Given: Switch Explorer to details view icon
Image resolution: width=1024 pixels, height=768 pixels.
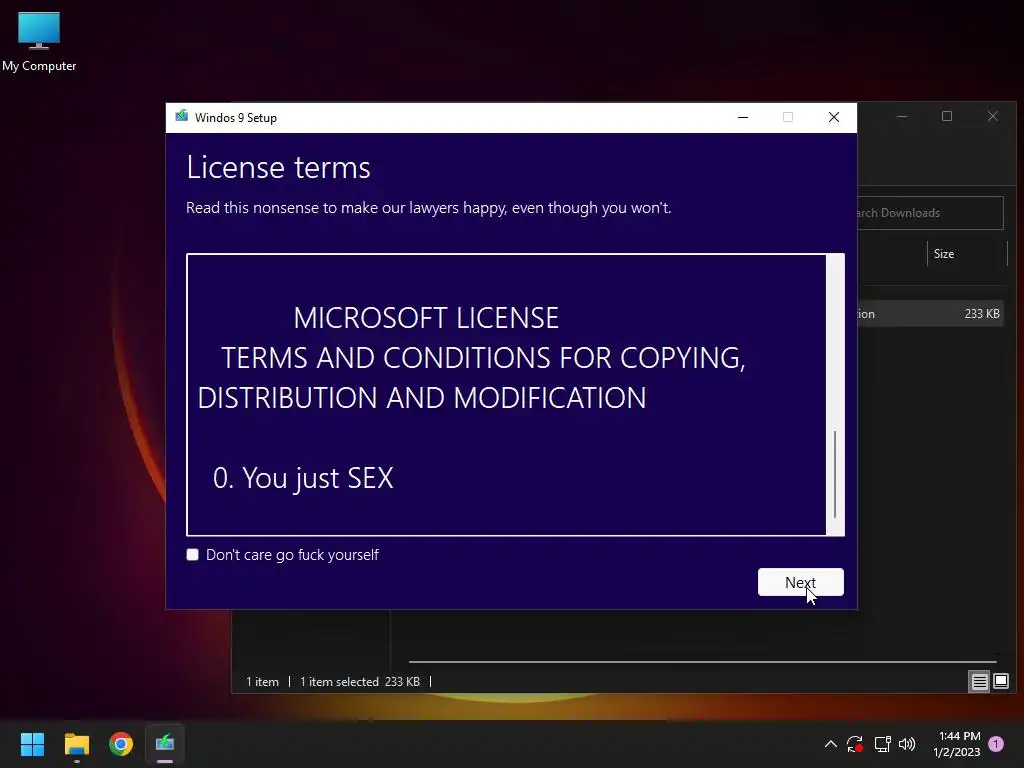Looking at the screenshot, I should (x=979, y=682).
